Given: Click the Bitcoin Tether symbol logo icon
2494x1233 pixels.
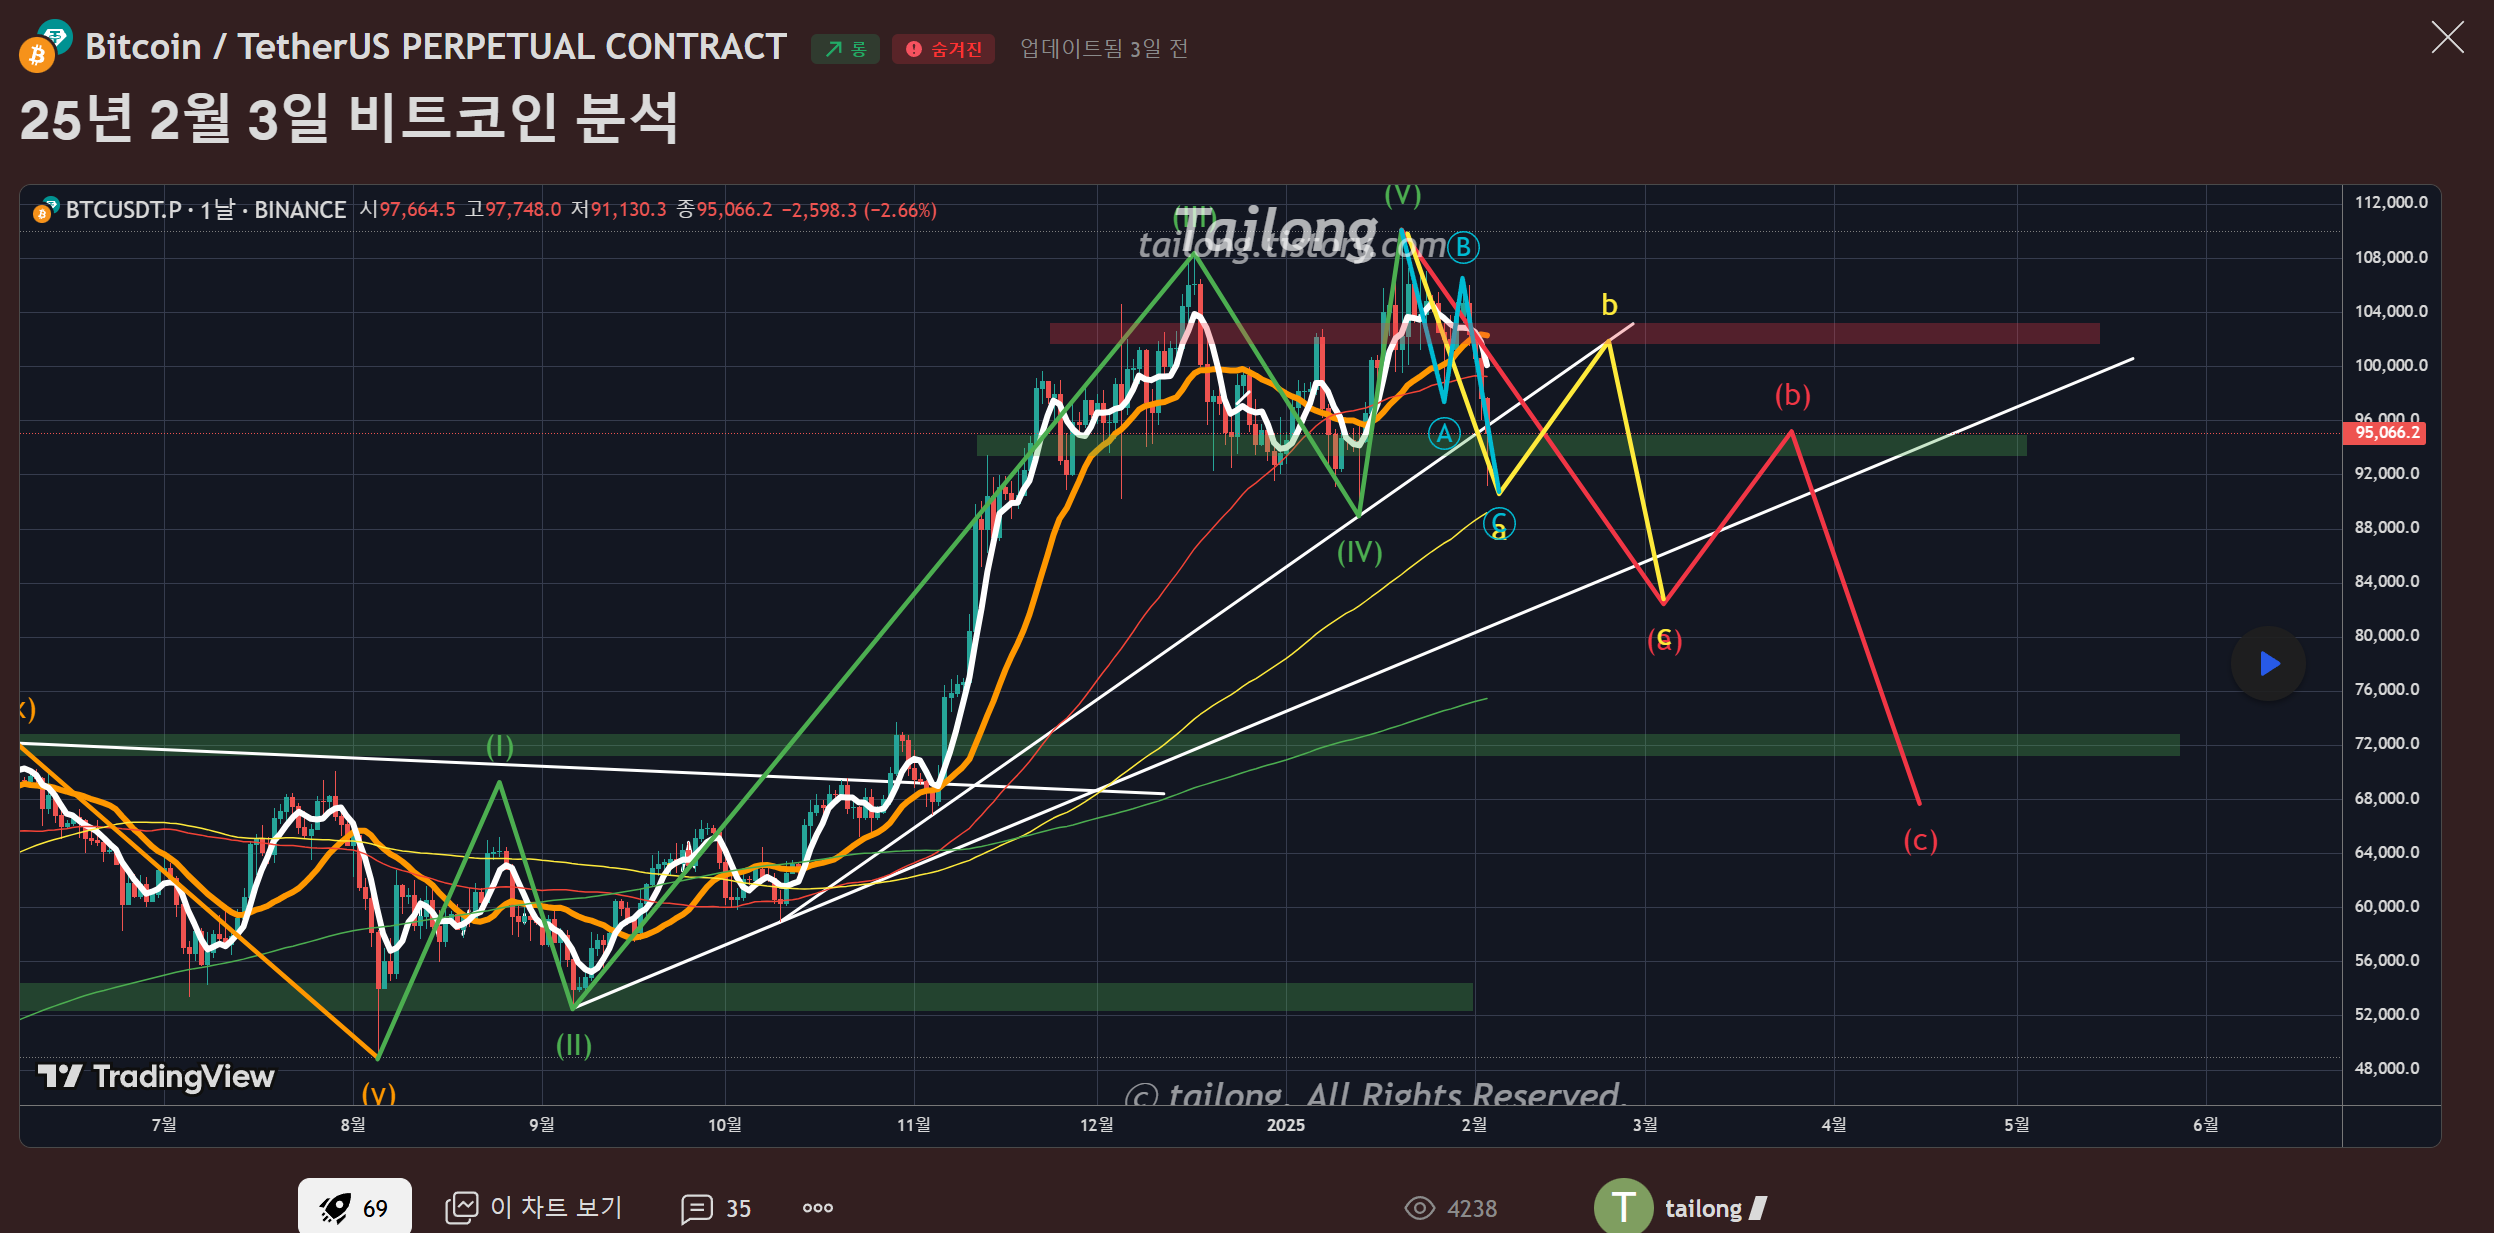Looking at the screenshot, I should click(x=45, y=46).
